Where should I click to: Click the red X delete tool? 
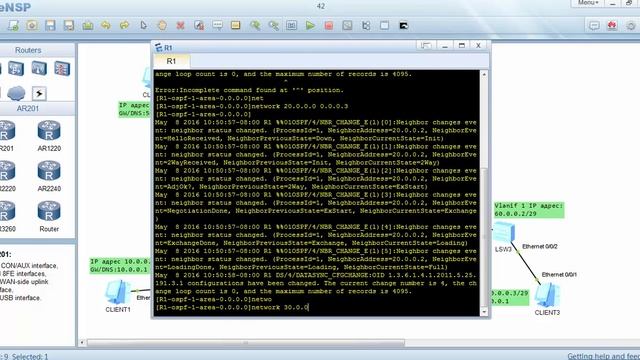click(180, 26)
